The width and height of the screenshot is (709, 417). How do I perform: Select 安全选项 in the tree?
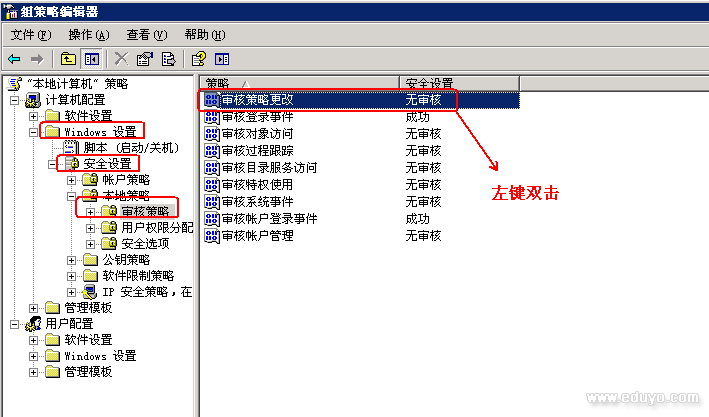coord(145,243)
